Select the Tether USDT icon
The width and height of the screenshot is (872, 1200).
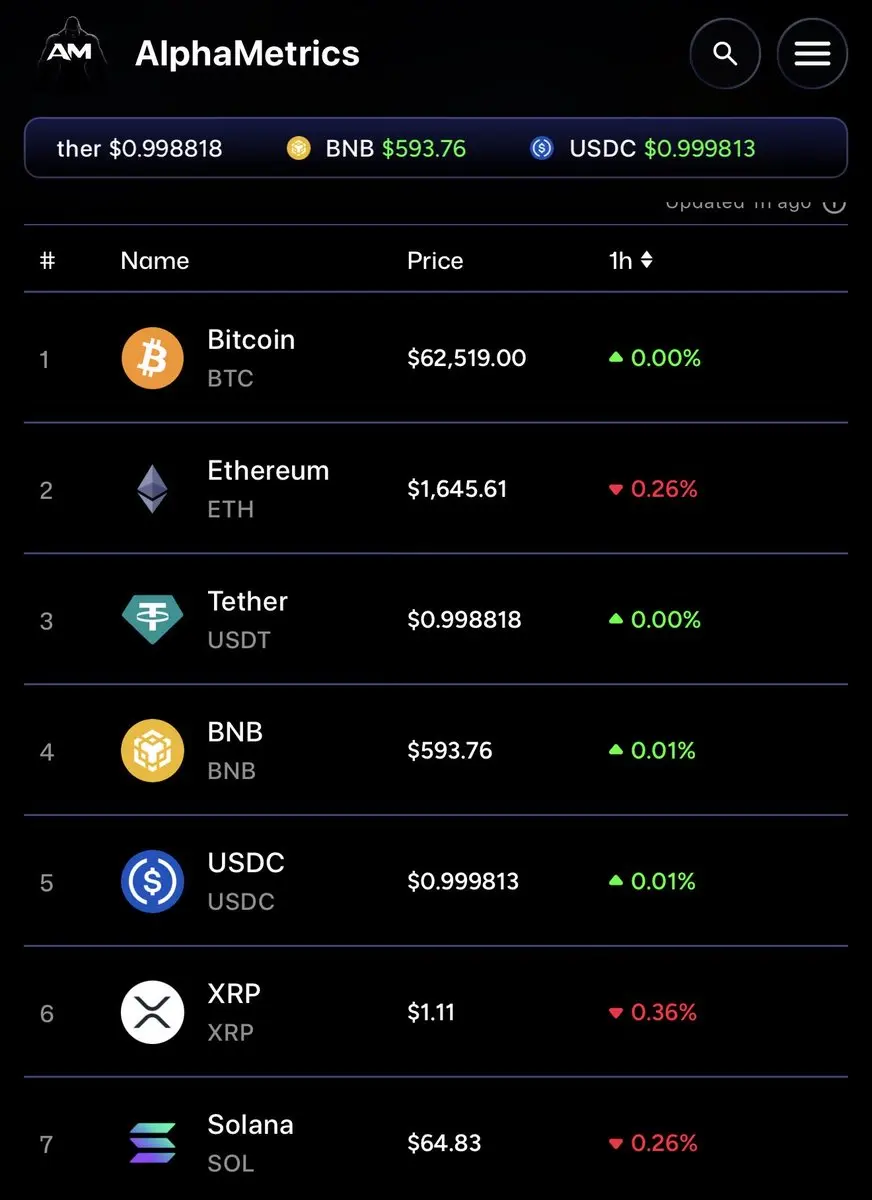click(x=153, y=620)
